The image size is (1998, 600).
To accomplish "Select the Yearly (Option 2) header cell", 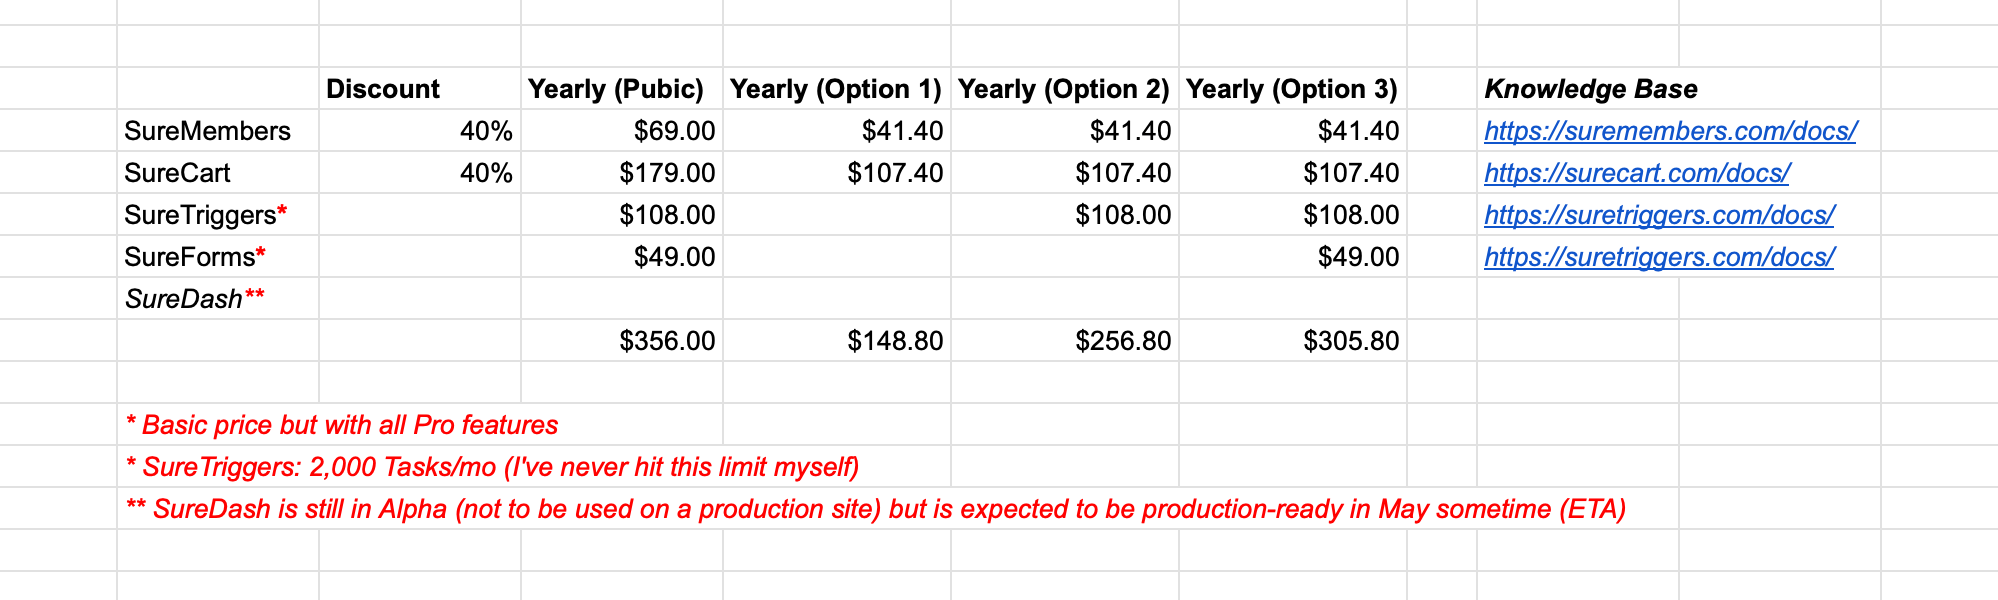I will click(x=1064, y=89).
